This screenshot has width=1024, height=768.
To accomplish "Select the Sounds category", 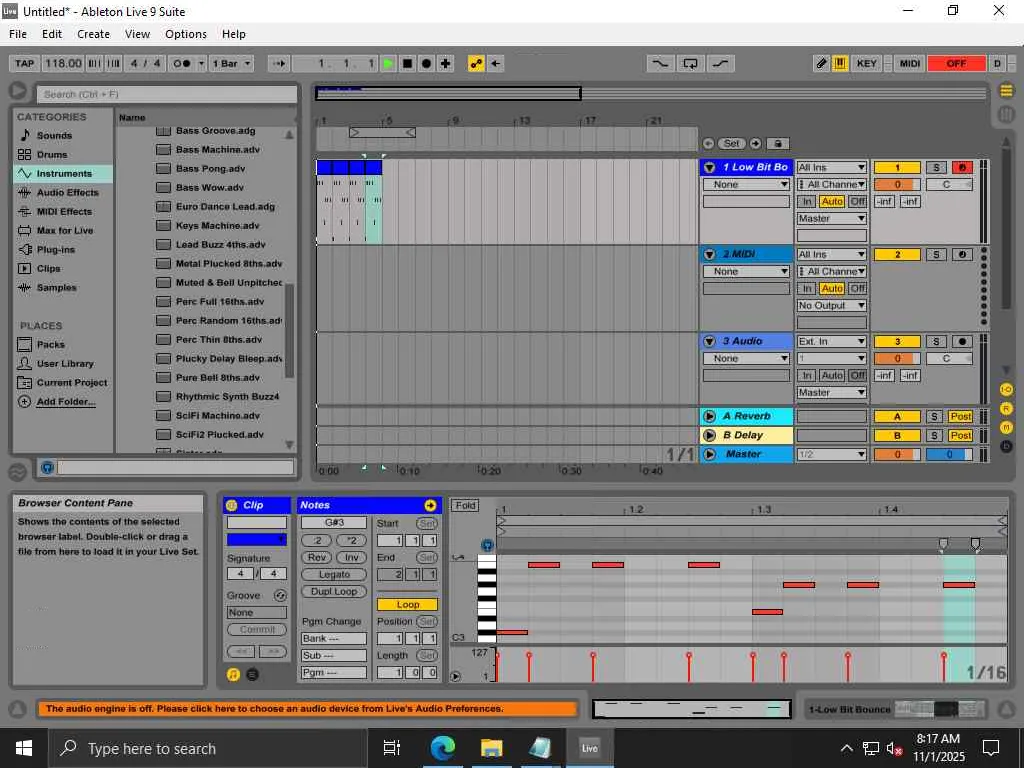I will [63, 135].
